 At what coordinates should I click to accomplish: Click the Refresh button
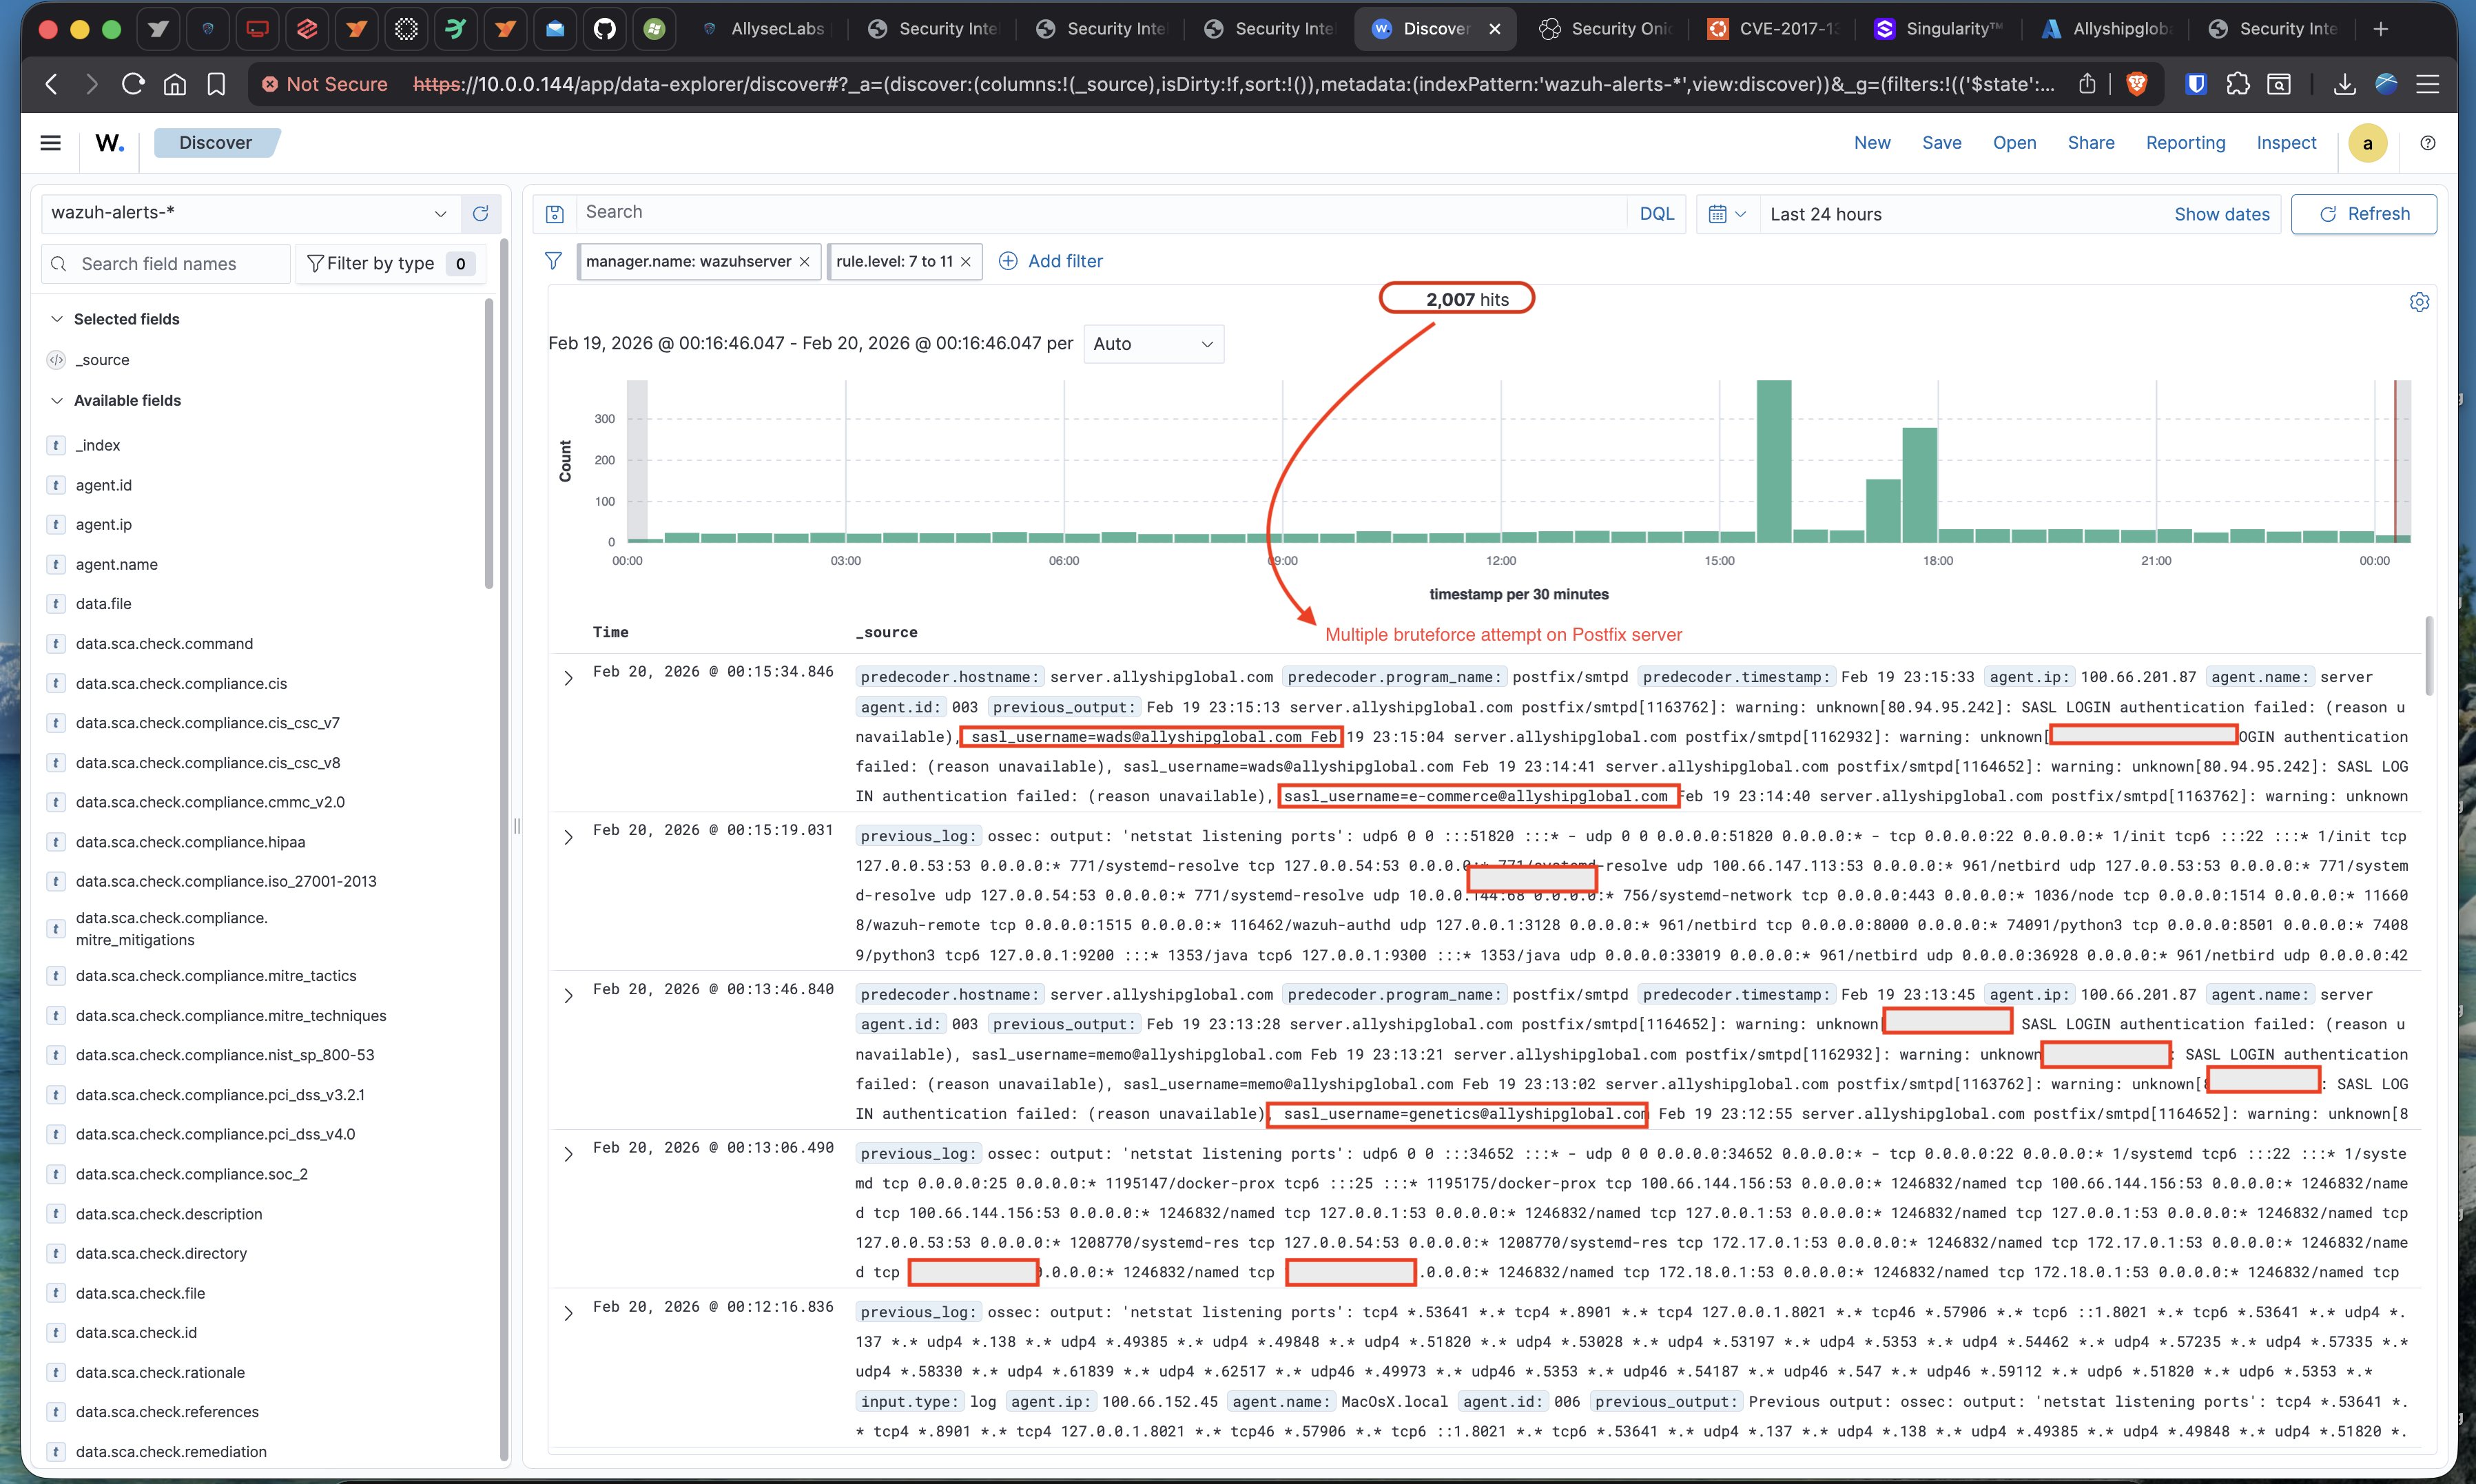(x=2364, y=214)
